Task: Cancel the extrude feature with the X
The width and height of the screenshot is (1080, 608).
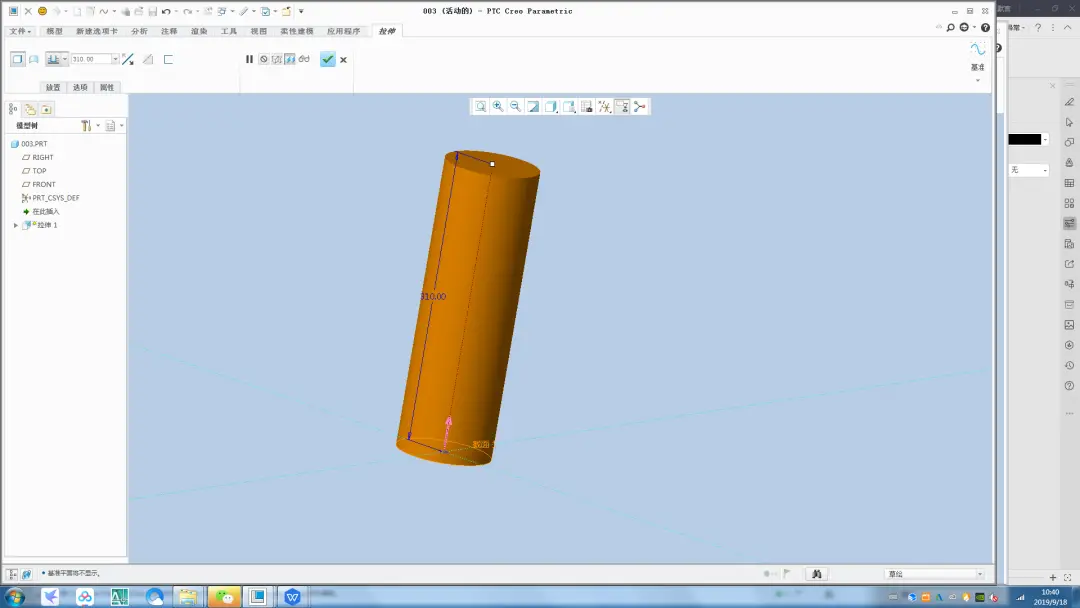Action: (343, 60)
